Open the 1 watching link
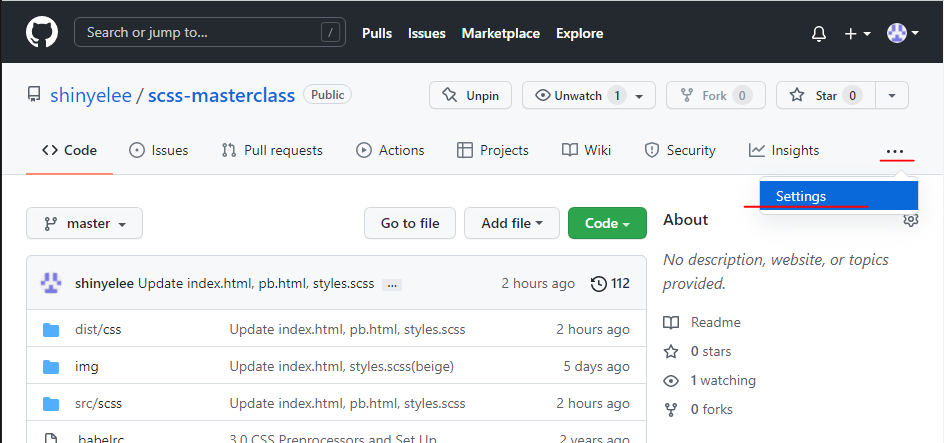 click(709, 380)
